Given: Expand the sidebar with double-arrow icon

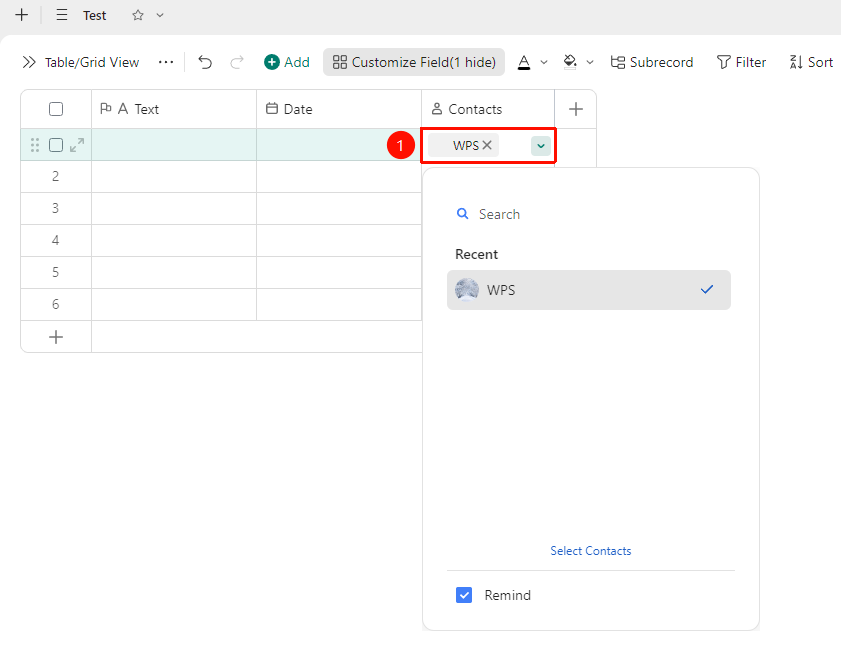Looking at the screenshot, I should (x=29, y=62).
